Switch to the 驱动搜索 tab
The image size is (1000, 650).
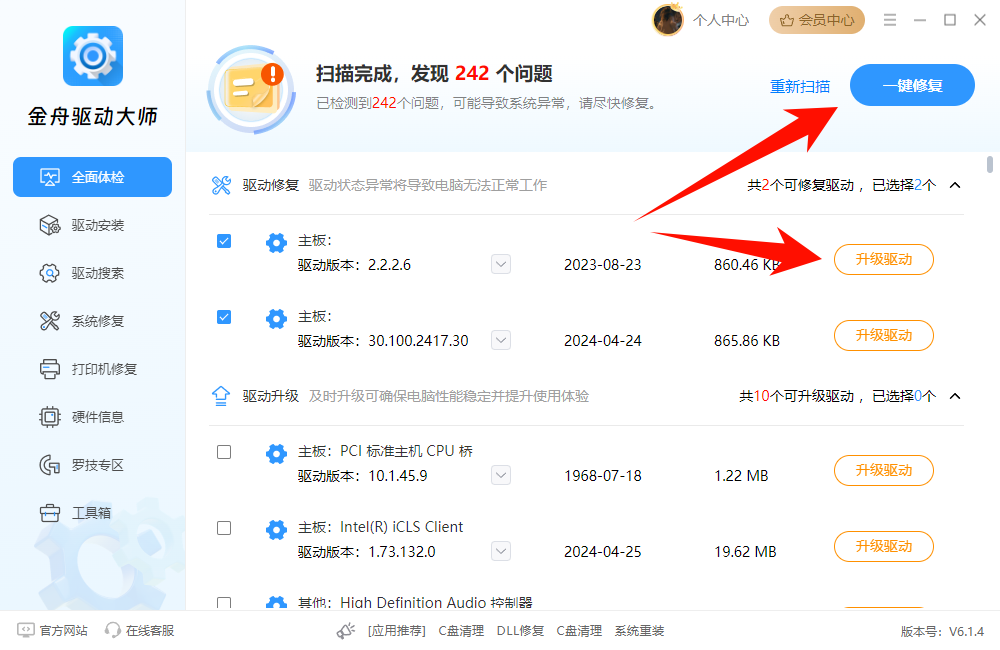pyautogui.click(x=92, y=273)
